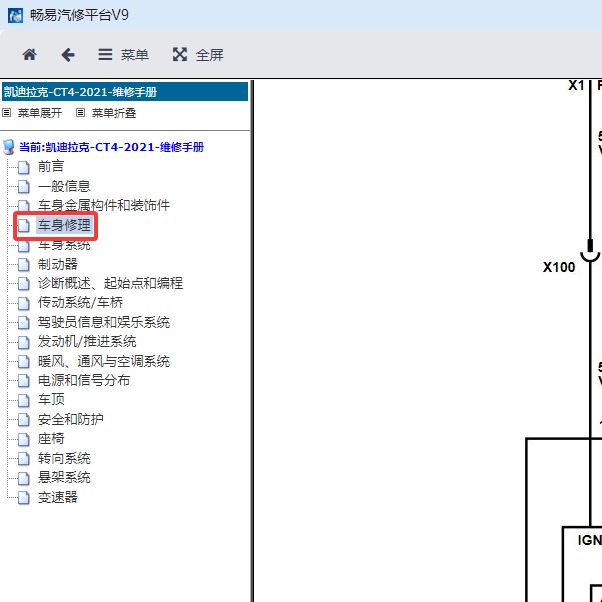Collapse all with 菜单折叠
The width and height of the screenshot is (602, 602).
click(114, 113)
